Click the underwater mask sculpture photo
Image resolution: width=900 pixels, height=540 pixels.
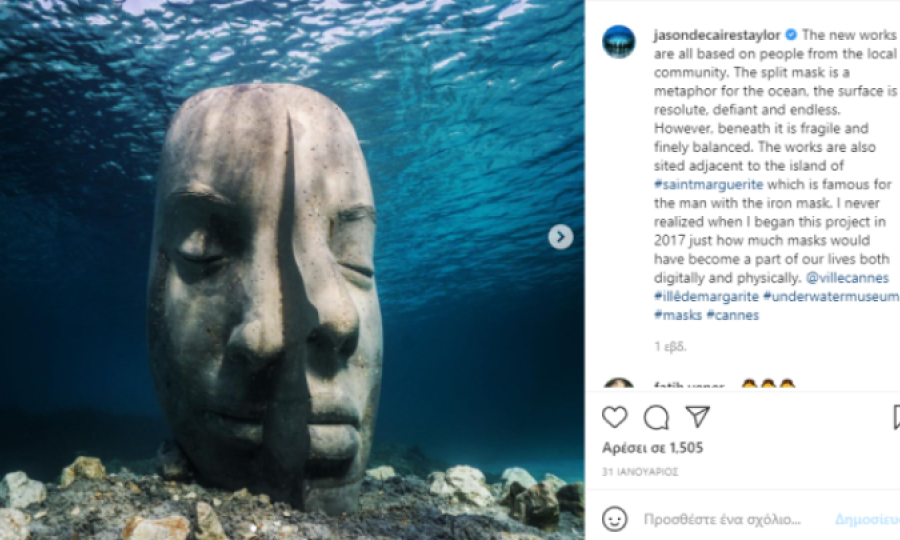click(x=292, y=270)
